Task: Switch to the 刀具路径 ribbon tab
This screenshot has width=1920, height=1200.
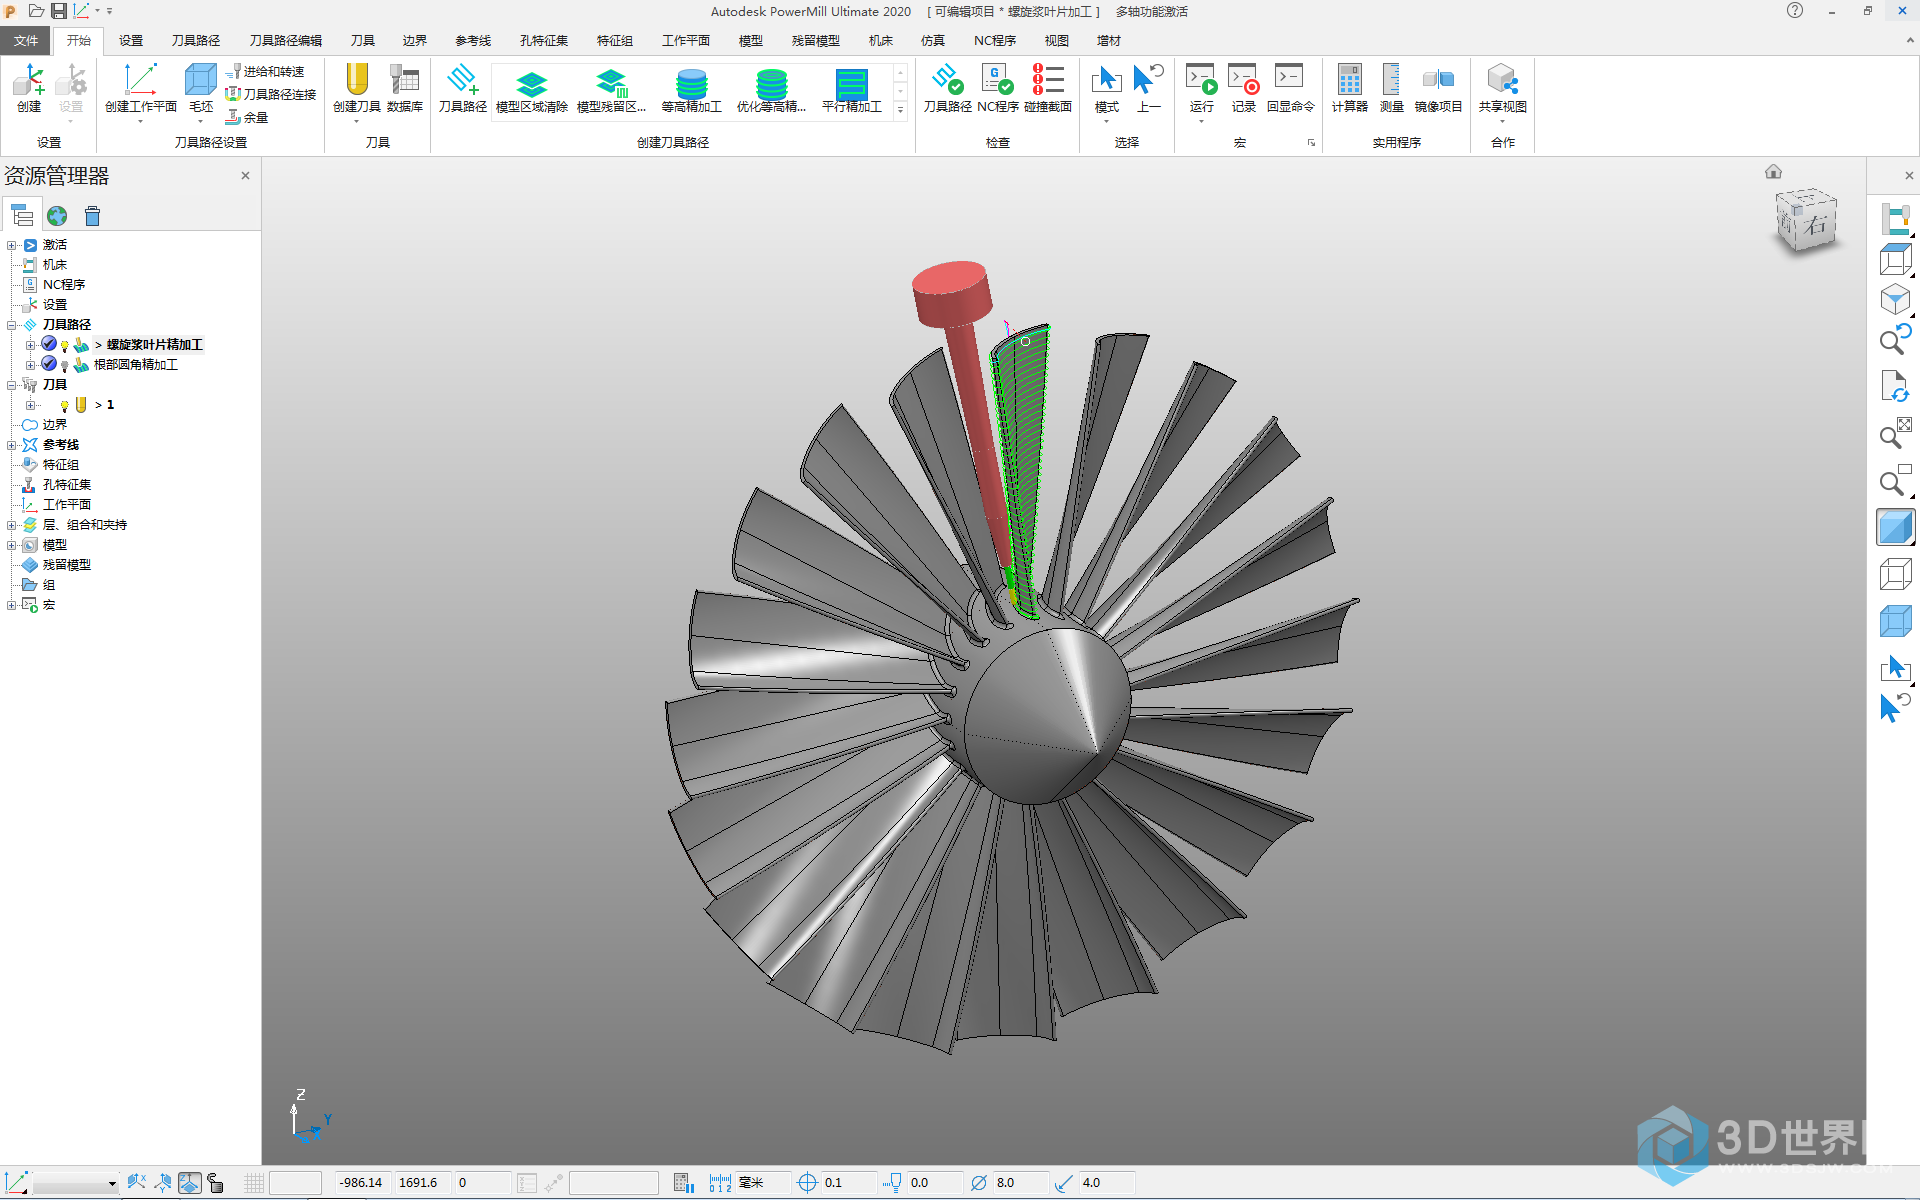Action: [x=196, y=40]
